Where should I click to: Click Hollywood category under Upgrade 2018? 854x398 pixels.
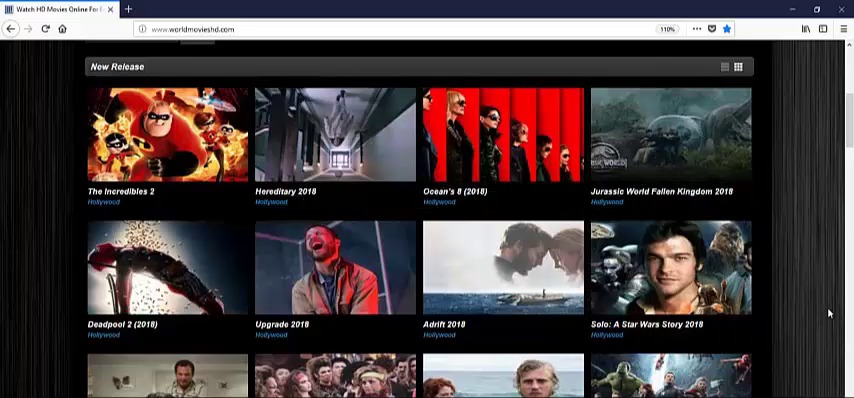click(x=271, y=335)
